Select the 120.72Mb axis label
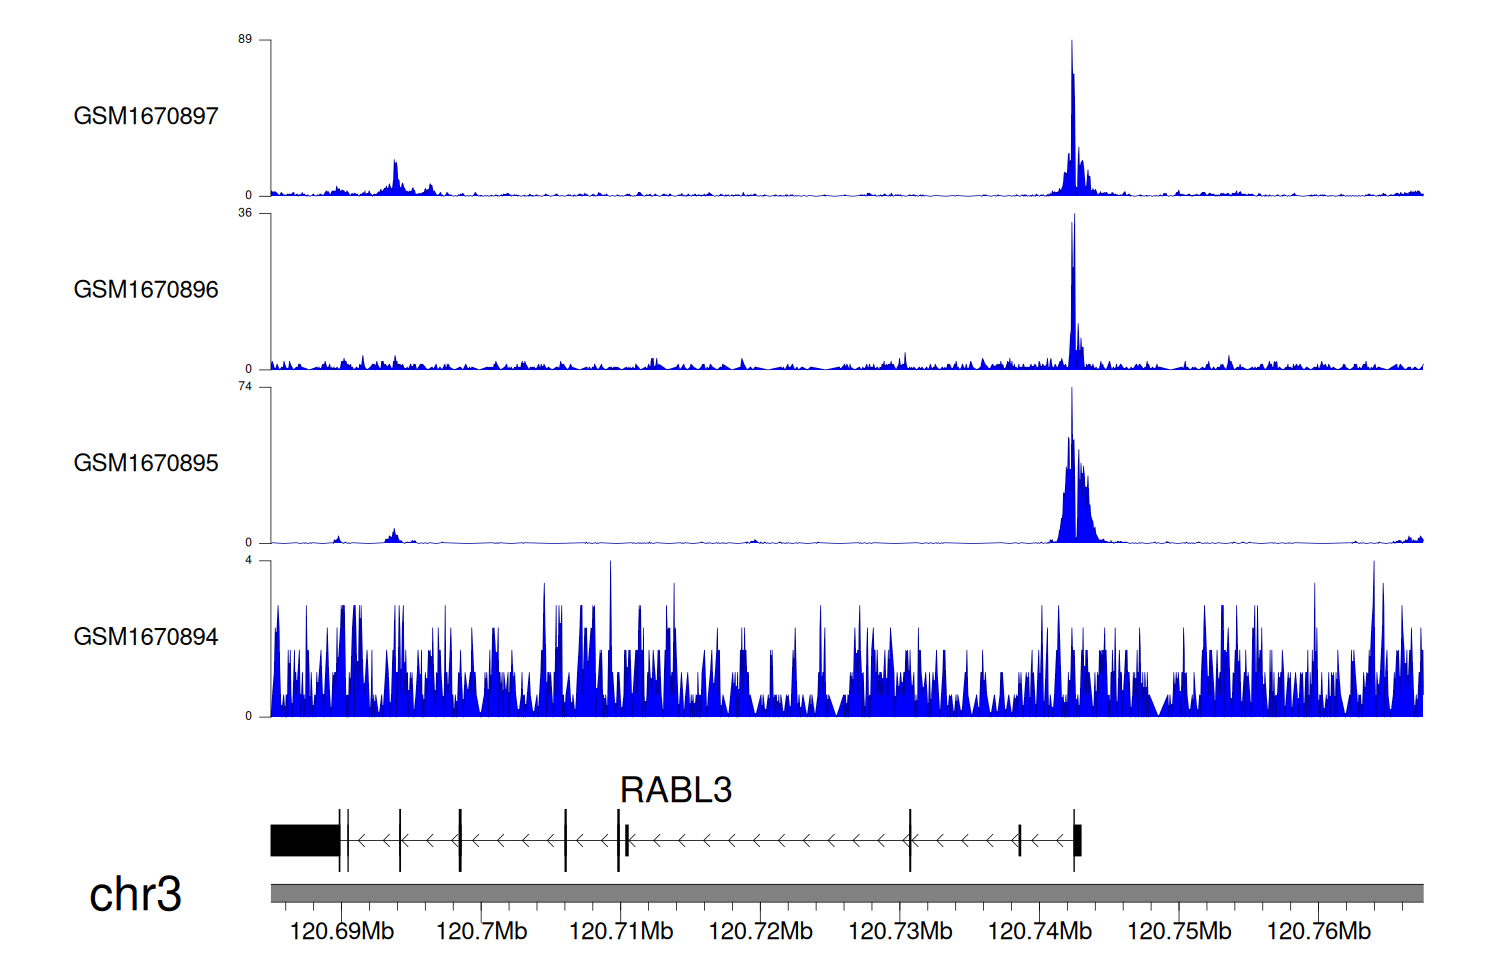The width and height of the screenshot is (1500, 980). (761, 932)
